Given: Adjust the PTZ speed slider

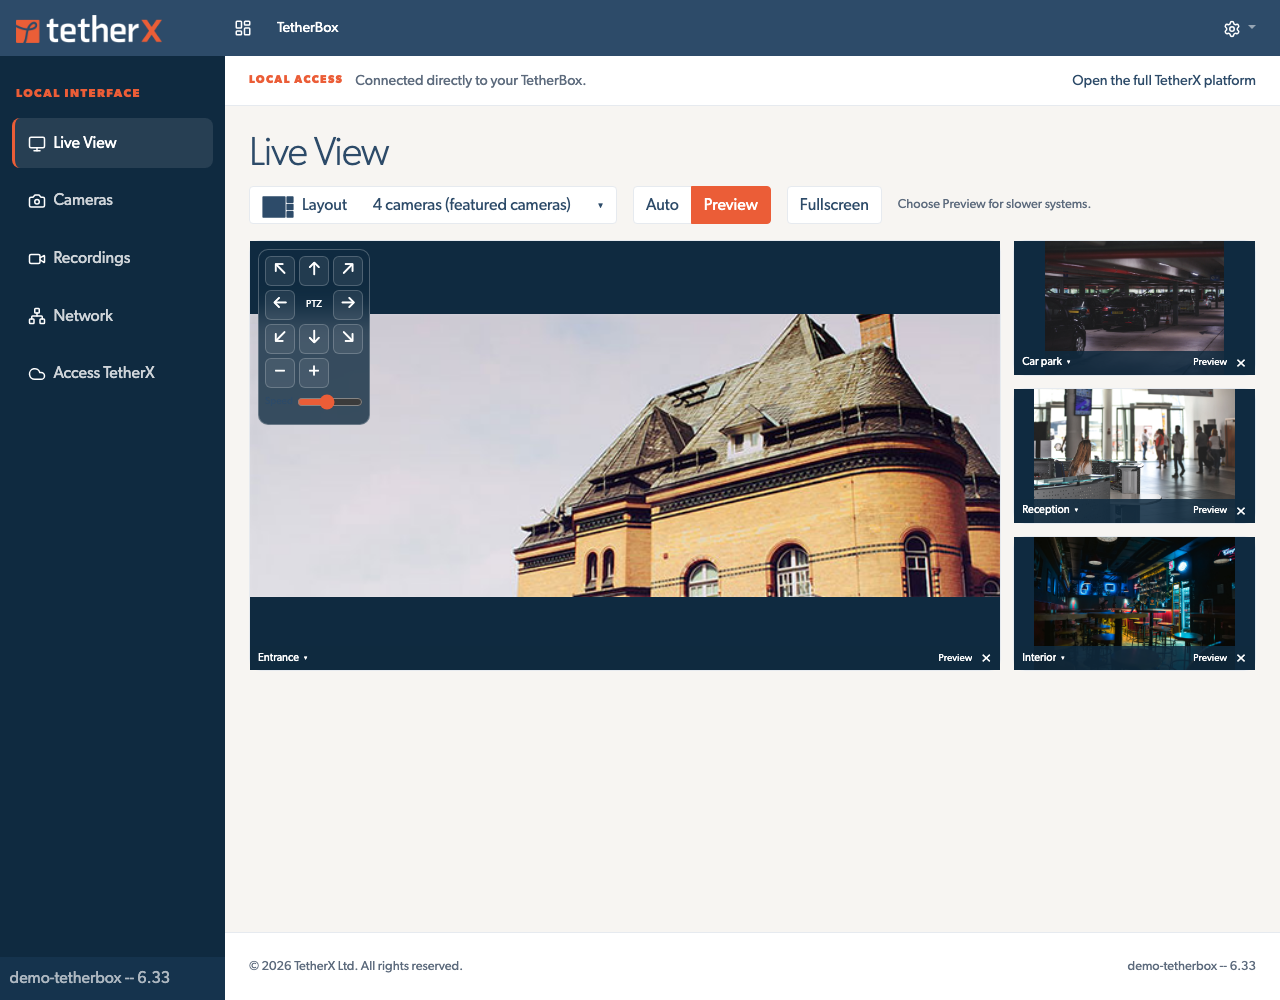Looking at the screenshot, I should click(x=329, y=402).
